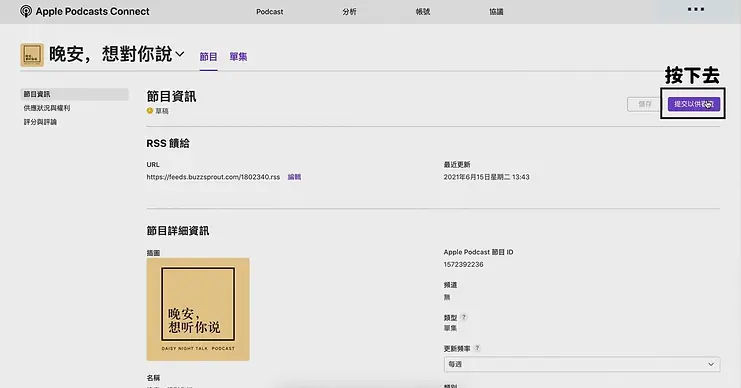Select 節目資訊 in the sidebar
The height and width of the screenshot is (388, 741).
(x=74, y=94)
